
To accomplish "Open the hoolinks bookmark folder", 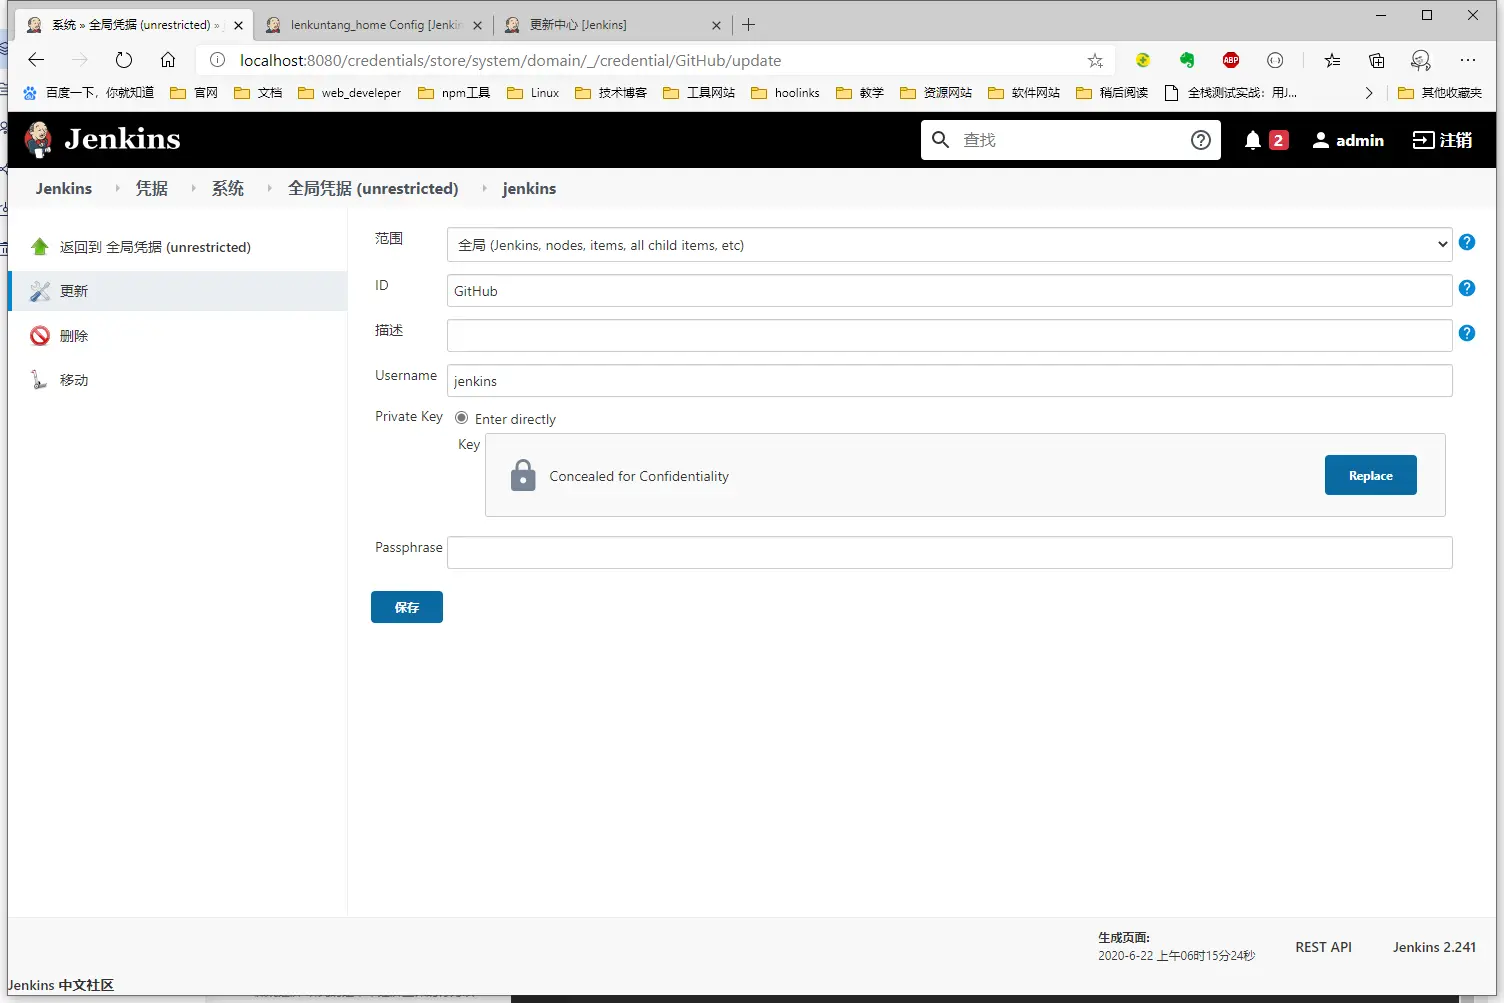I will 785,93.
